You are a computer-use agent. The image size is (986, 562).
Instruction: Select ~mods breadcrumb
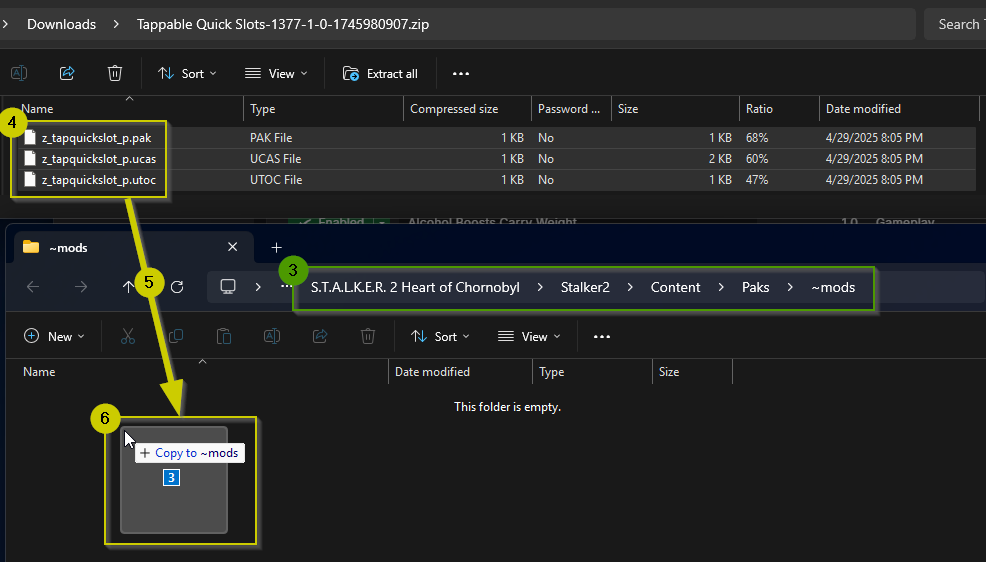833,287
